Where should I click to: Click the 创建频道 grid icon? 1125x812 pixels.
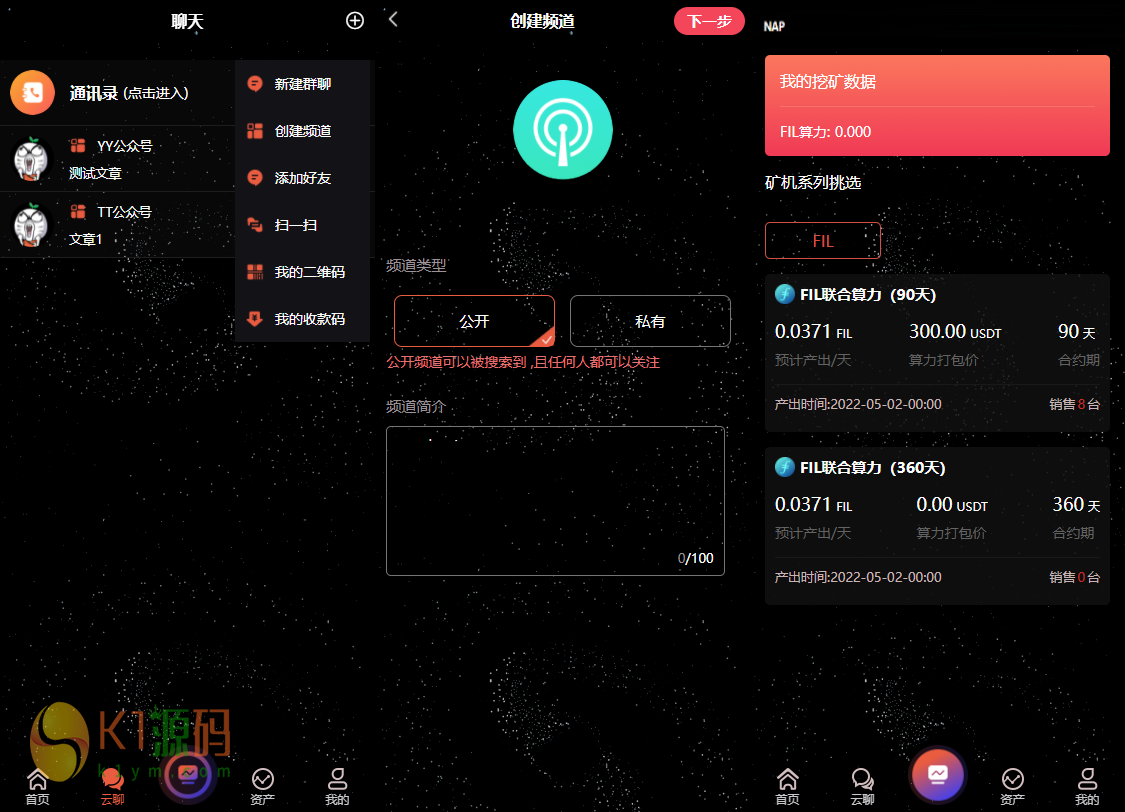click(x=255, y=131)
